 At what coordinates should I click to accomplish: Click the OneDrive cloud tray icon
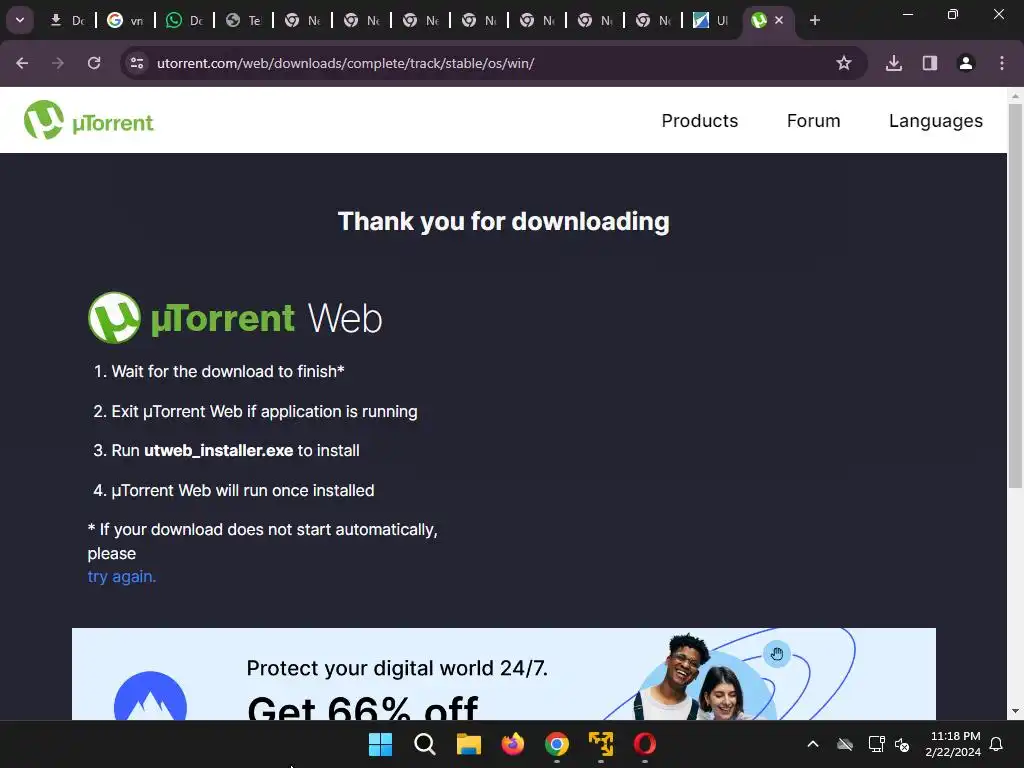click(844, 744)
